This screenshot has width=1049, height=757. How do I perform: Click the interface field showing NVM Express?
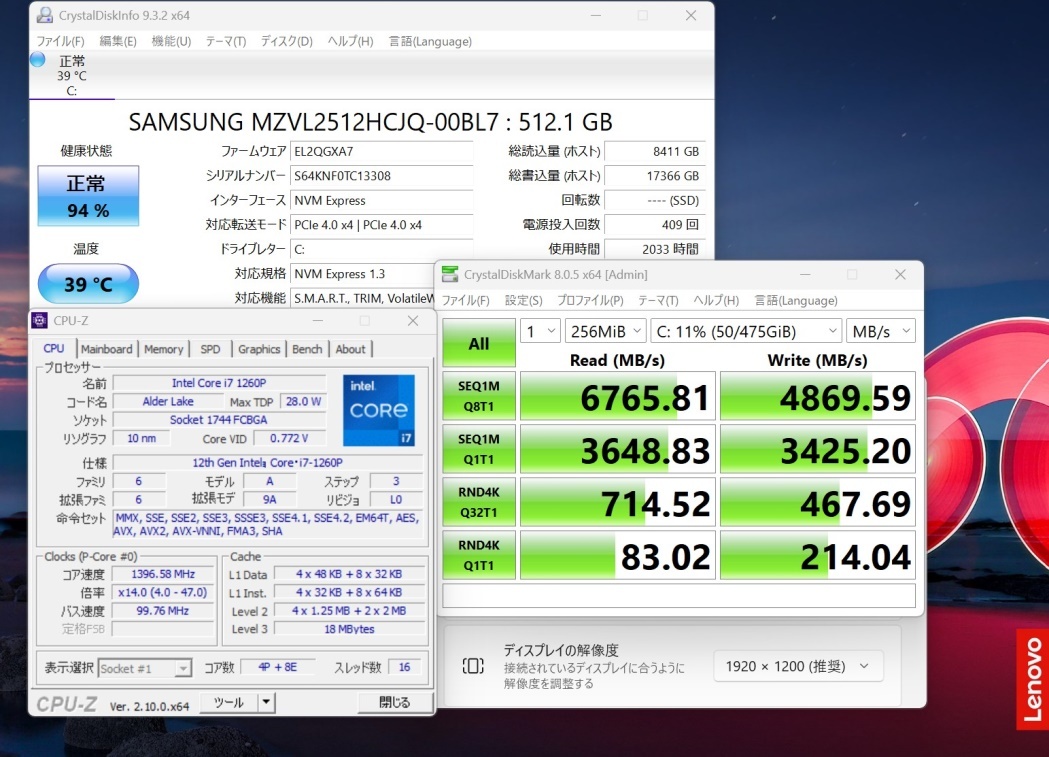pos(381,201)
